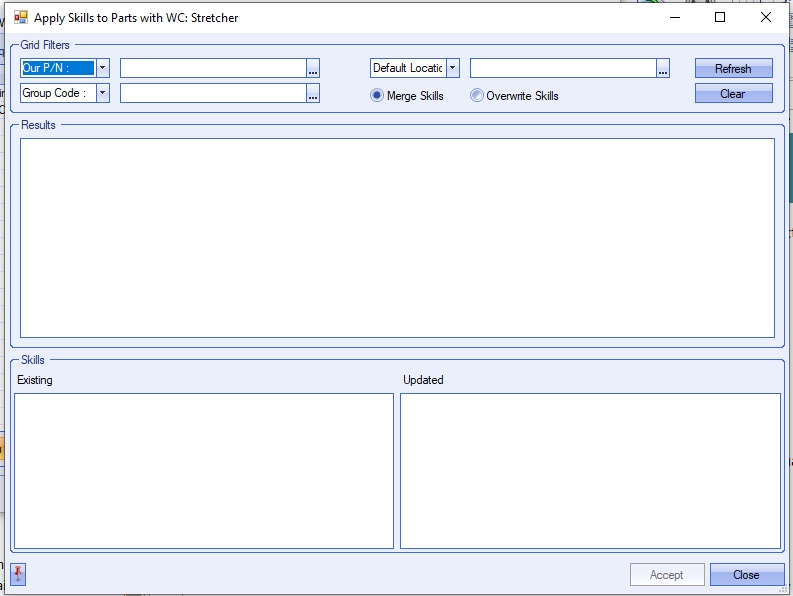The width and height of the screenshot is (793, 596).
Task: Click inside the empty Results grid
Action: point(397,238)
